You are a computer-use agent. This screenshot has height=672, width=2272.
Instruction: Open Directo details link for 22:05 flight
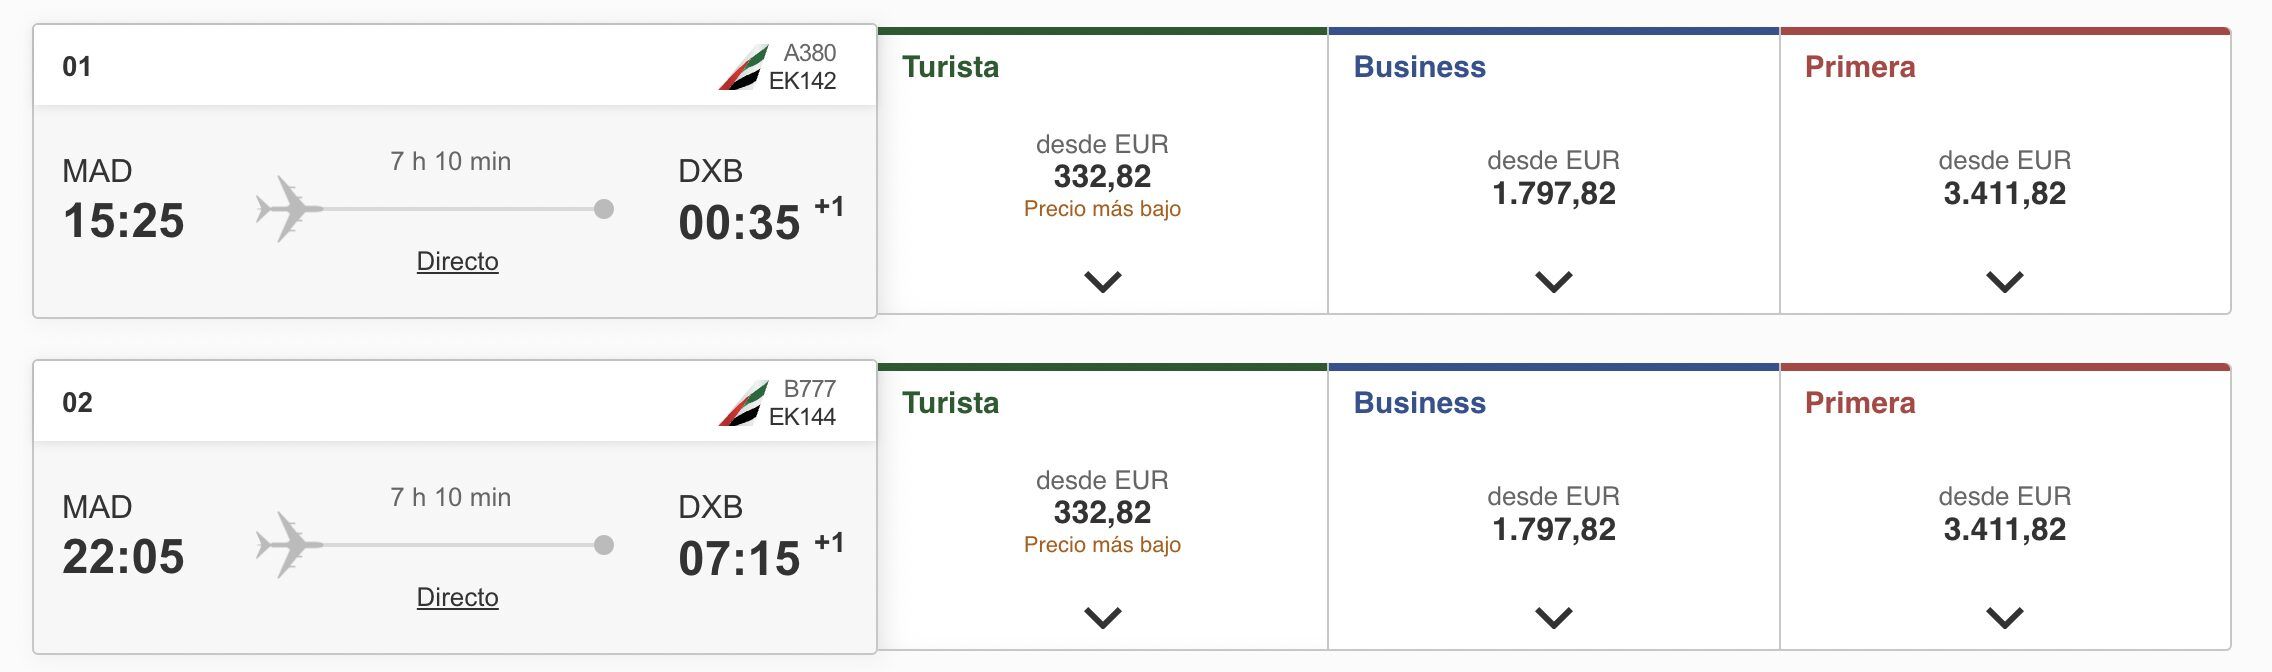coord(457,597)
